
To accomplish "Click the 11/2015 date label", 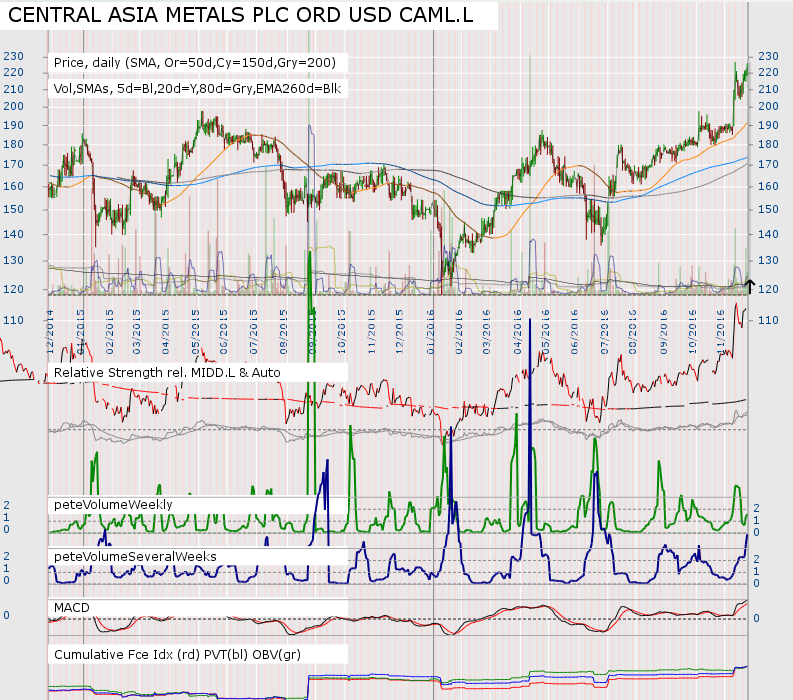I will 372,332.
